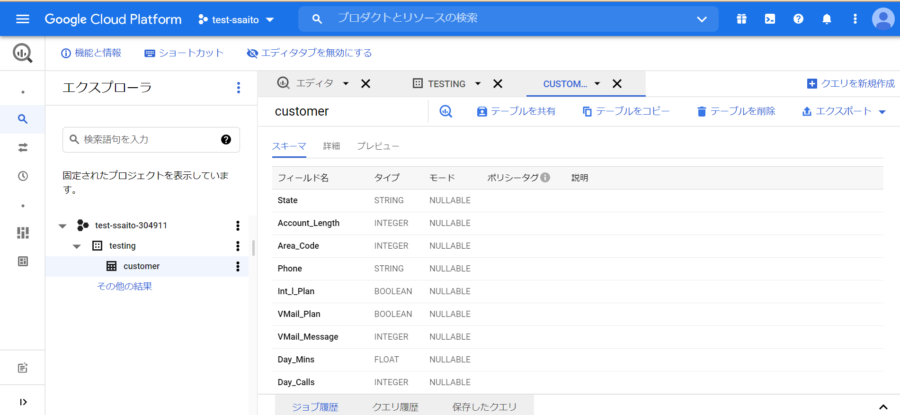Click the product and resource search field
Viewport: 900px width, 415px height.
pyautogui.click(x=508, y=19)
